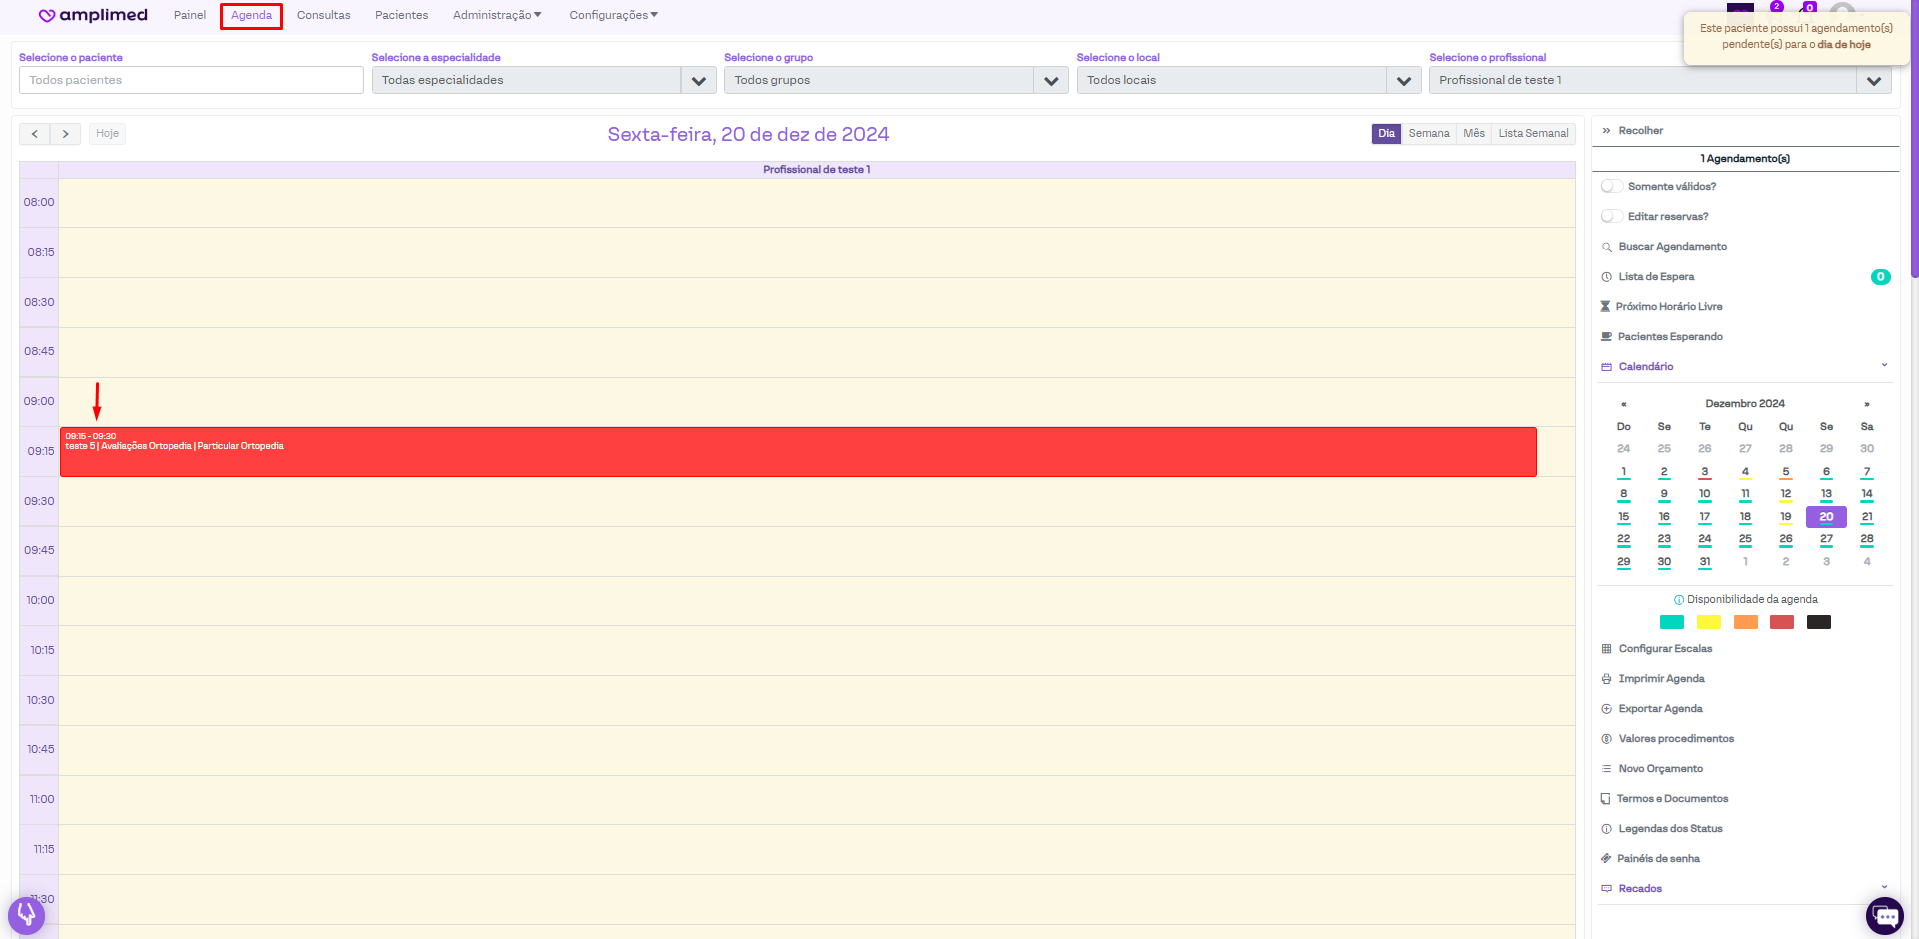Open the Todas especialidades dropdown

tap(698, 81)
